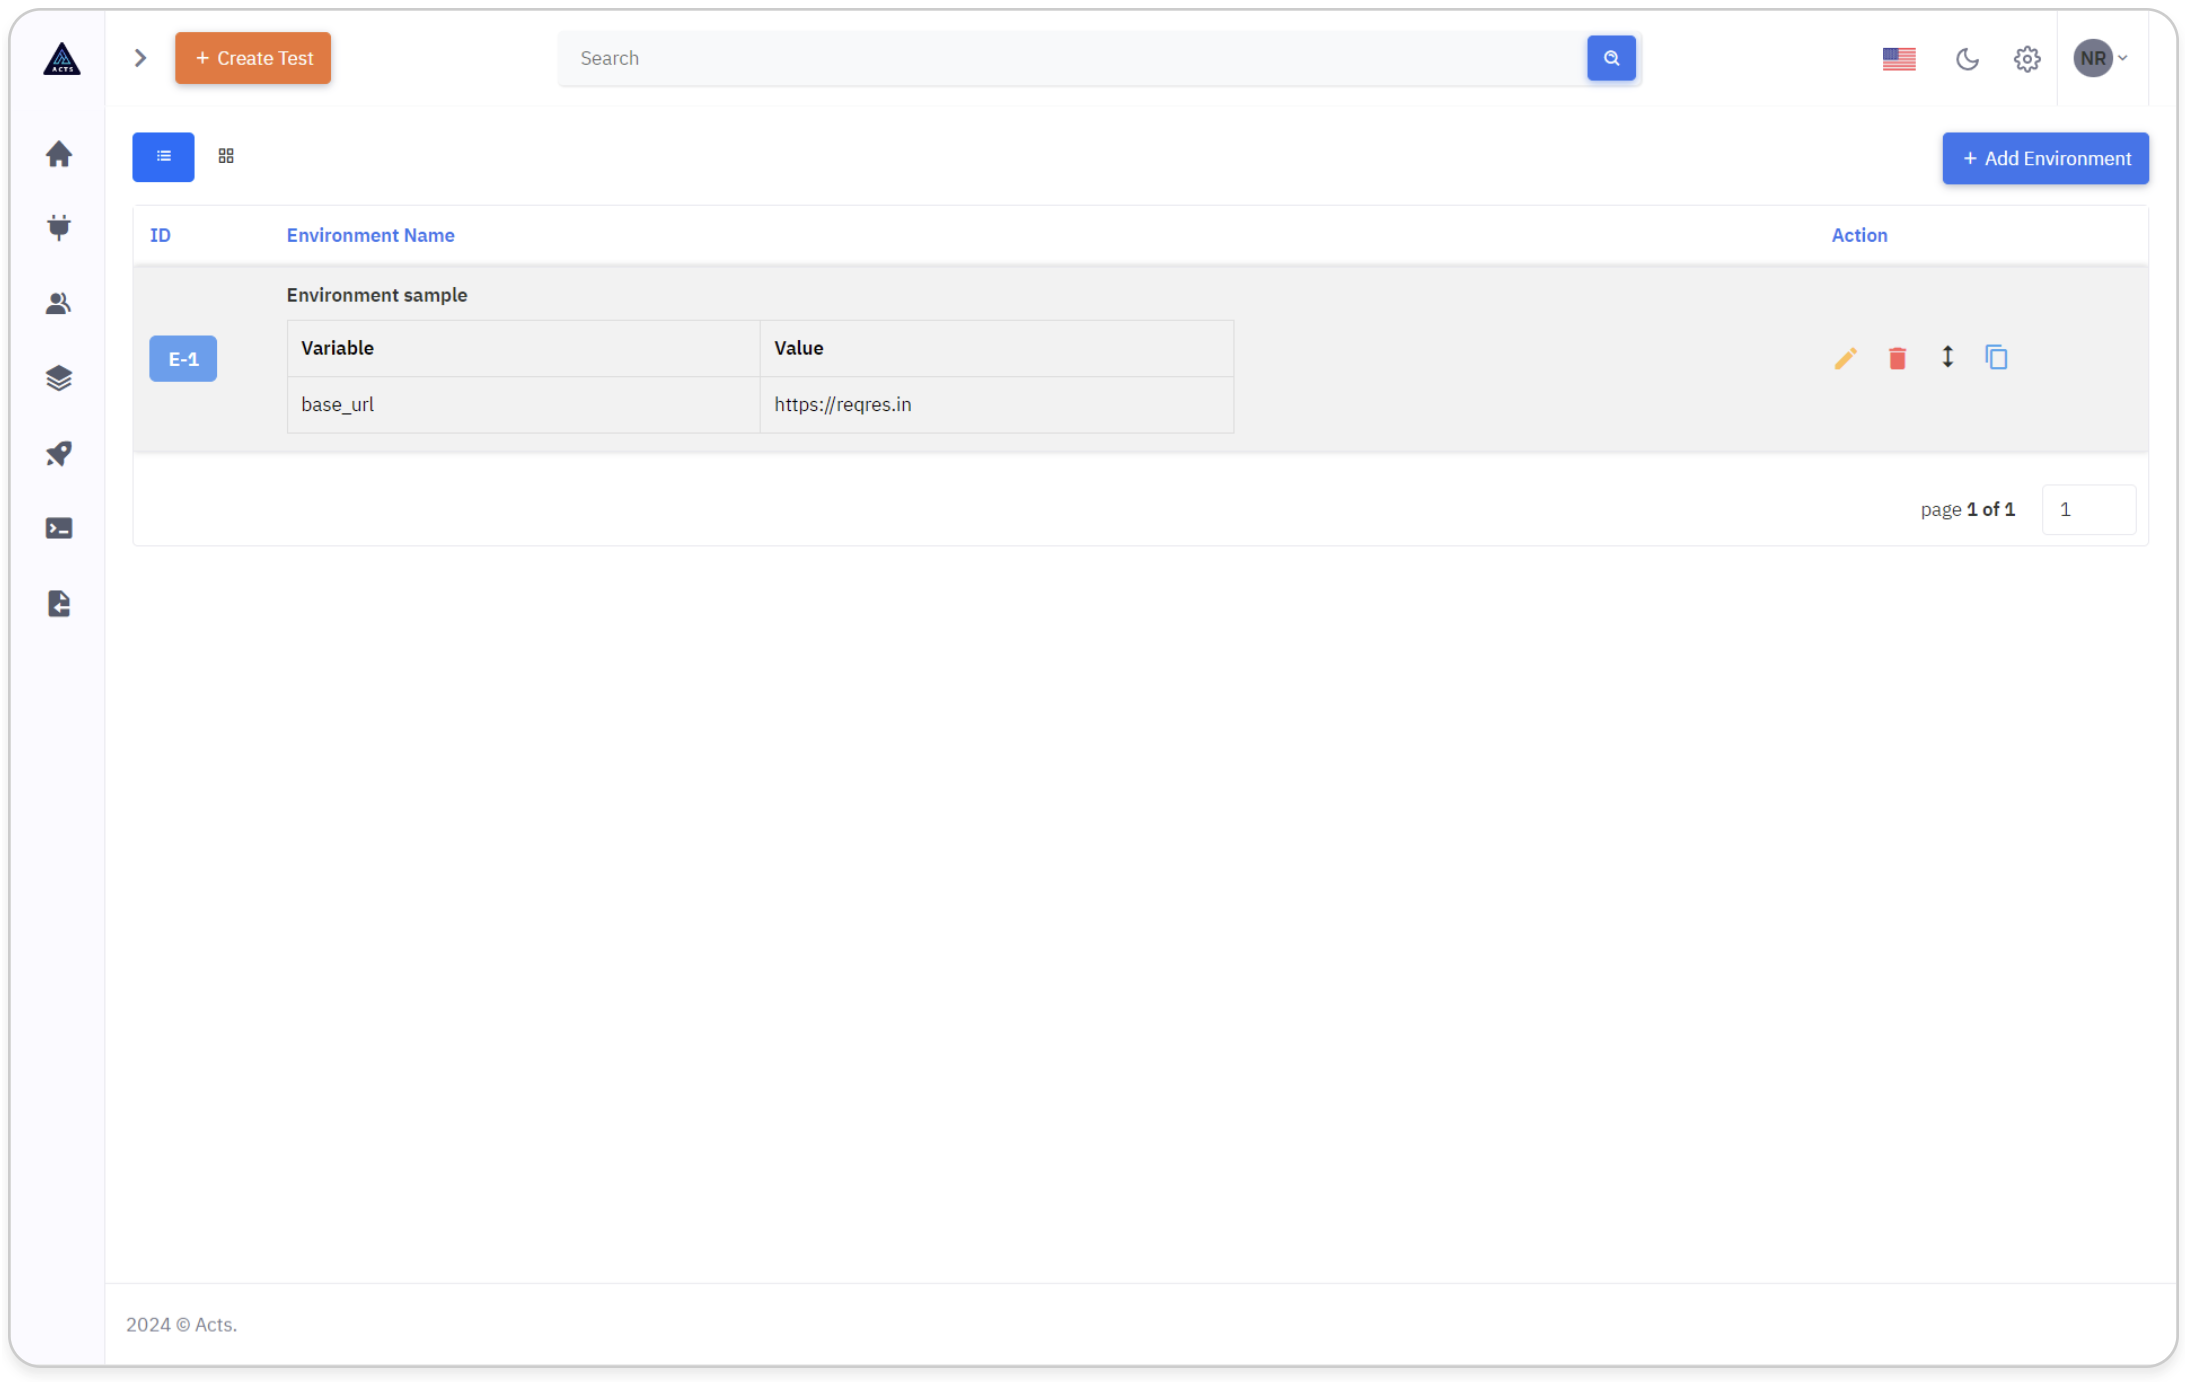This screenshot has height=1392, width=2189.
Task: Click the Create Test button
Action: [253, 58]
